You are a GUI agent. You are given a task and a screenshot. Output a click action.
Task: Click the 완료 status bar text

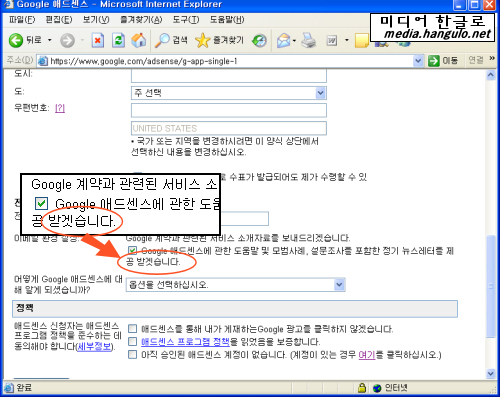[24, 388]
